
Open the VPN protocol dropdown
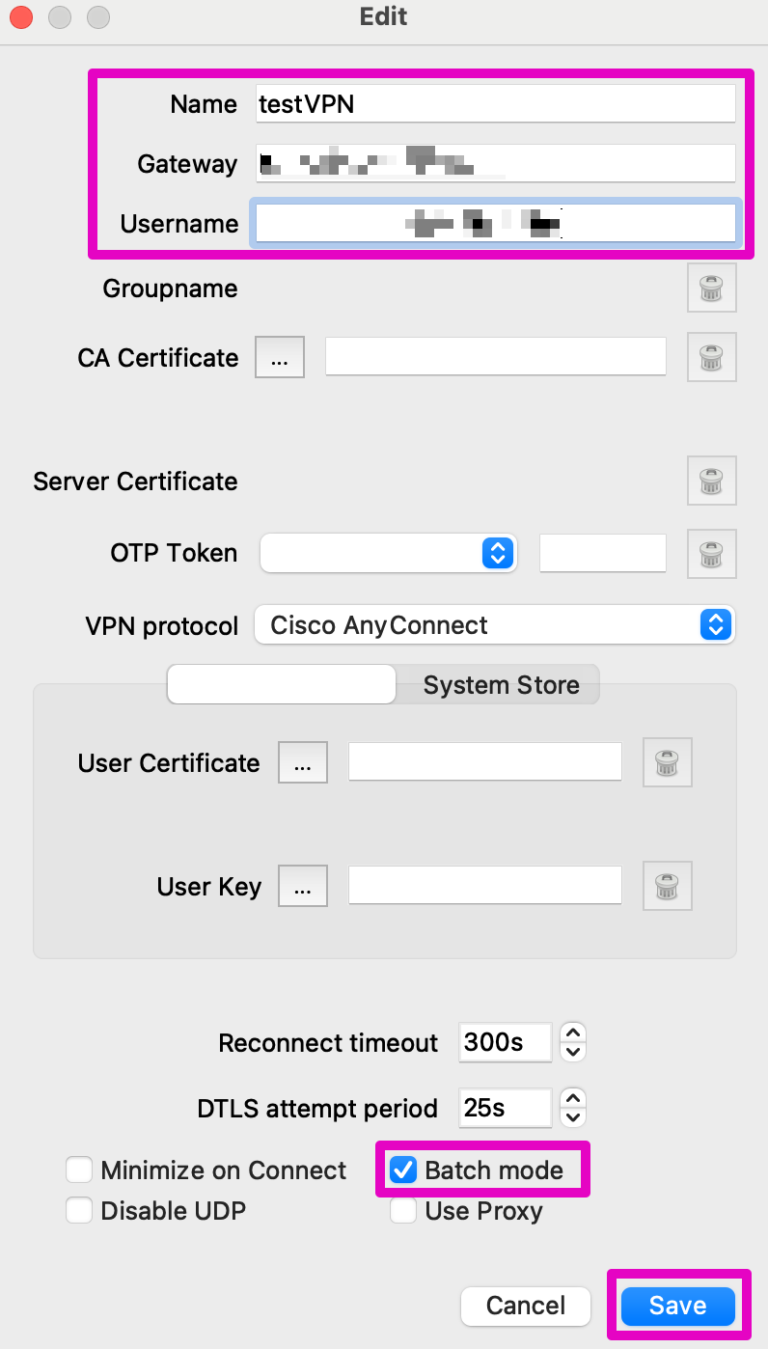point(494,626)
